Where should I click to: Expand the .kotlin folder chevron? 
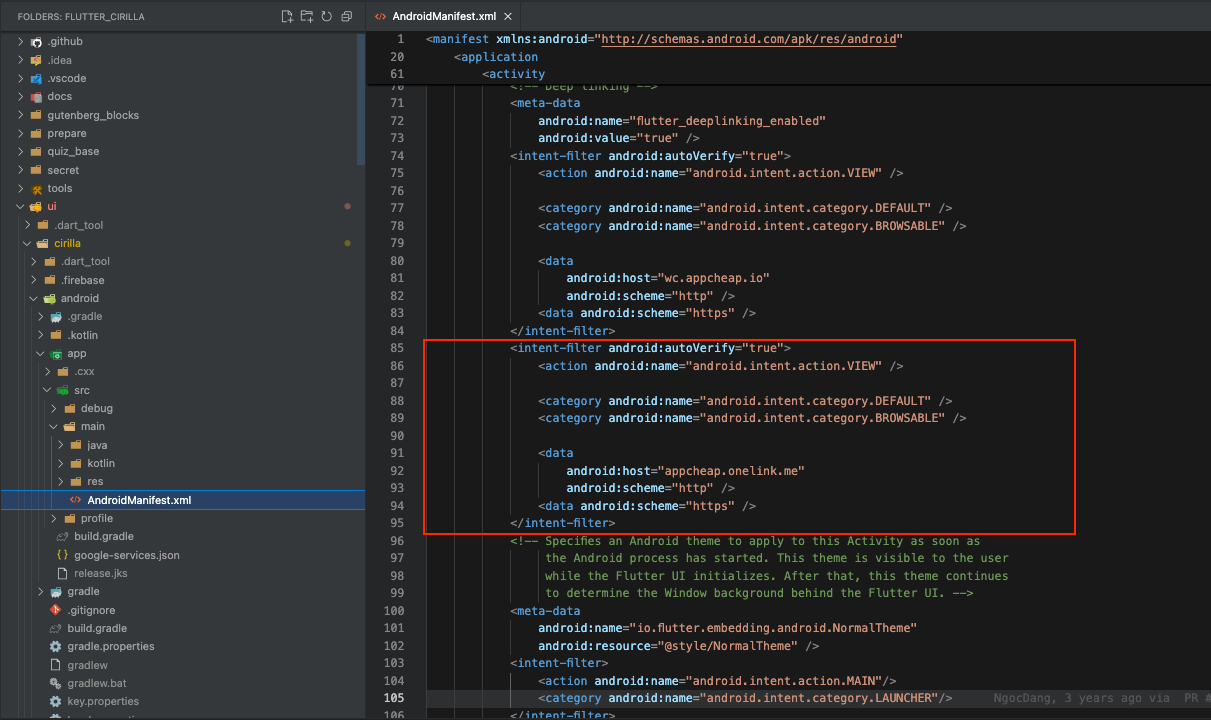(41, 335)
